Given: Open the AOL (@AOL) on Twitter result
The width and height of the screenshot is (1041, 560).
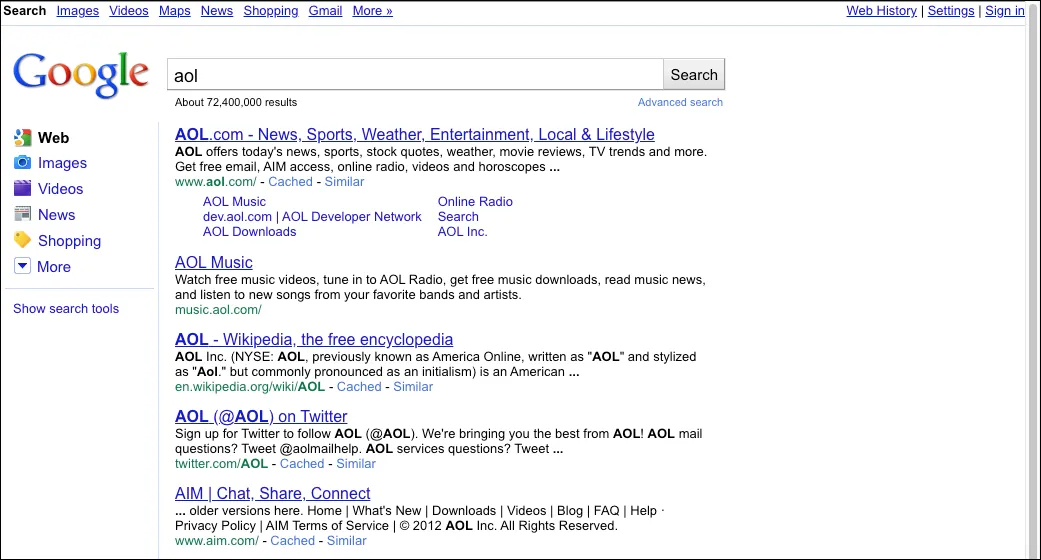Looking at the screenshot, I should click(261, 417).
